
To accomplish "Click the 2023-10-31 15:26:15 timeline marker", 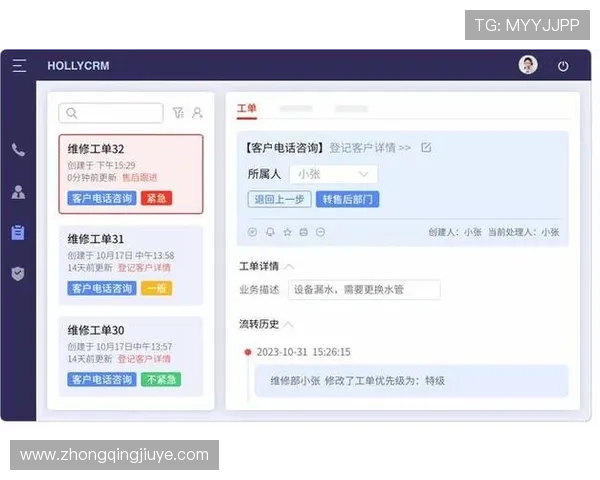I will 248,351.
